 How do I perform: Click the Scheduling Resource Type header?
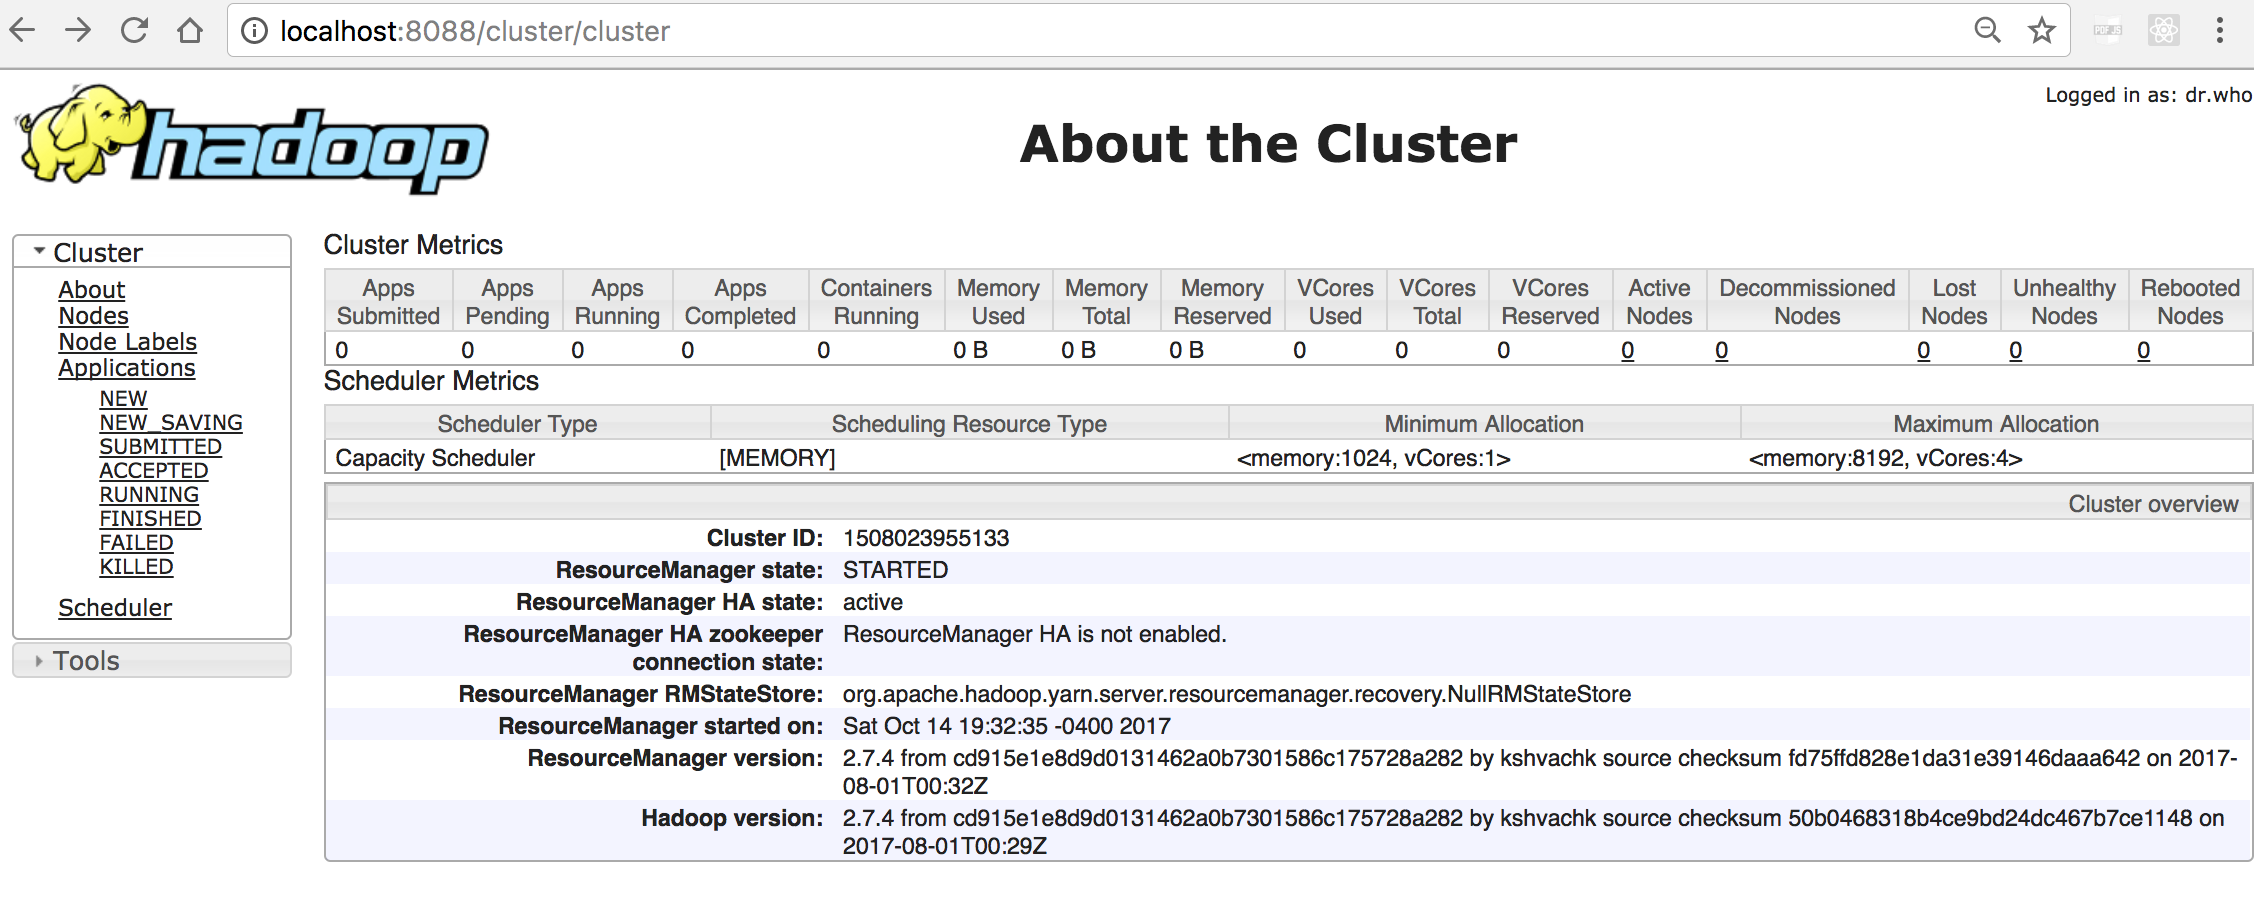click(969, 424)
